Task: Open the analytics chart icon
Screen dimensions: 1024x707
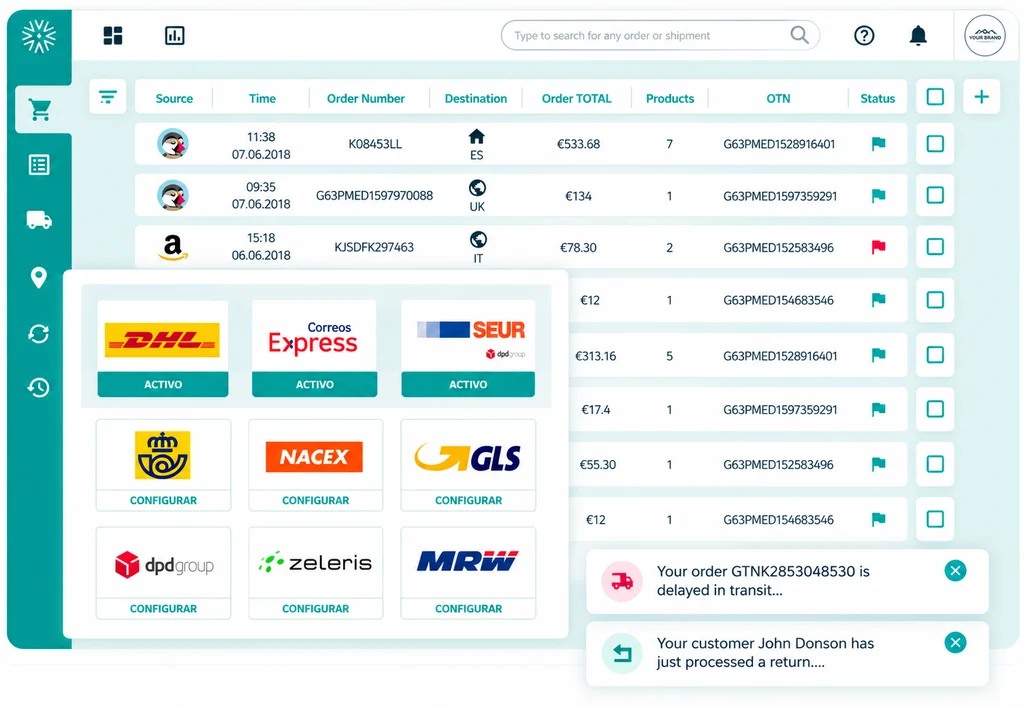Action: [174, 35]
